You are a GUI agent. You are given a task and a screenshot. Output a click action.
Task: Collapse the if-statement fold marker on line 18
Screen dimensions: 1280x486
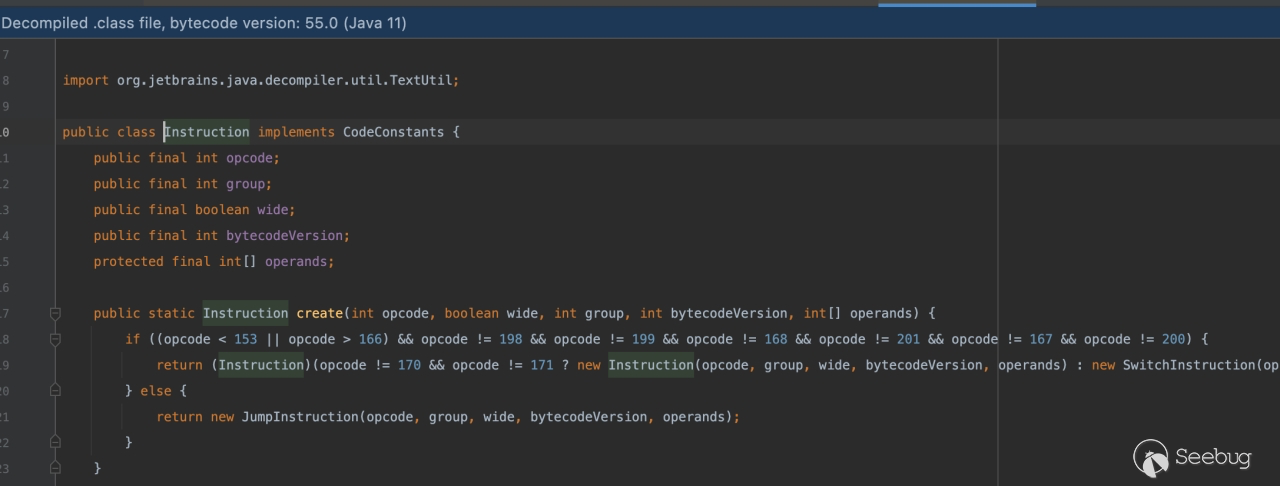coord(55,340)
